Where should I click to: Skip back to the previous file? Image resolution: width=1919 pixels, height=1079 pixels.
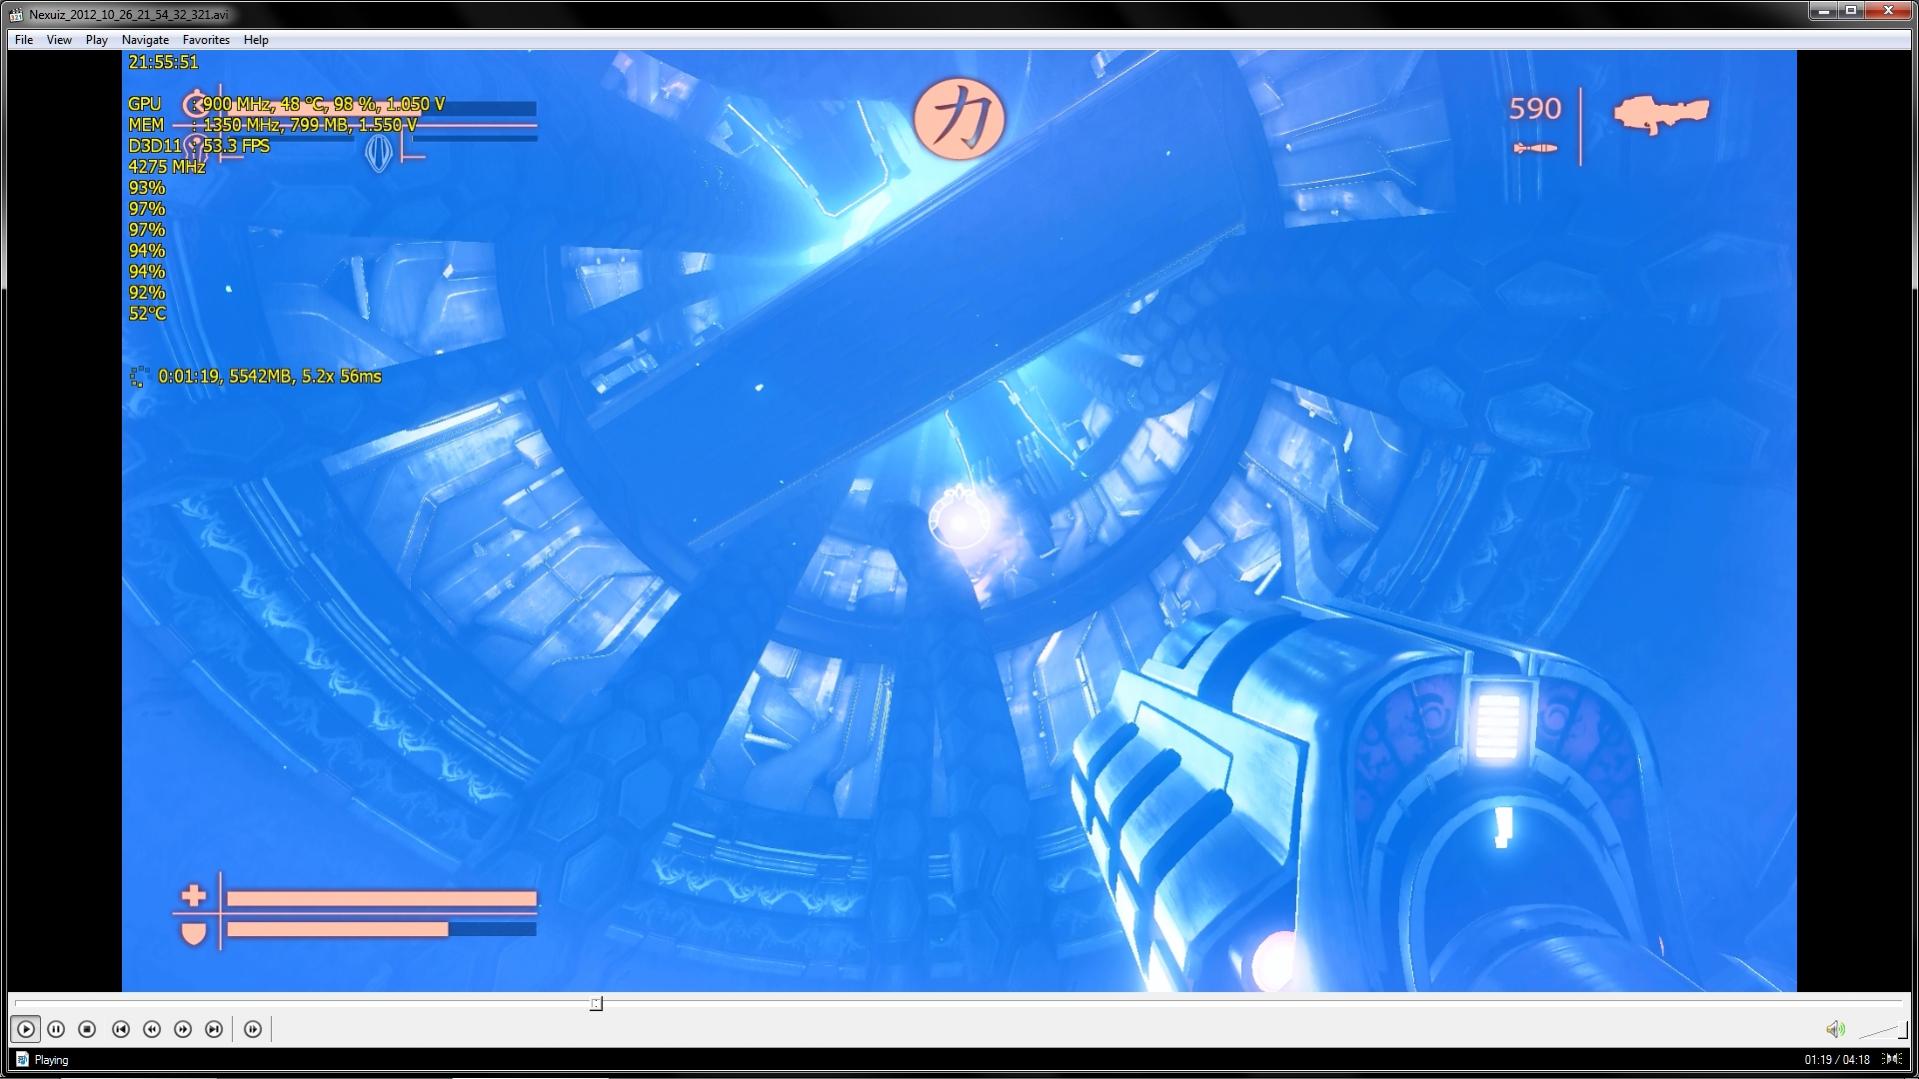pos(121,1029)
